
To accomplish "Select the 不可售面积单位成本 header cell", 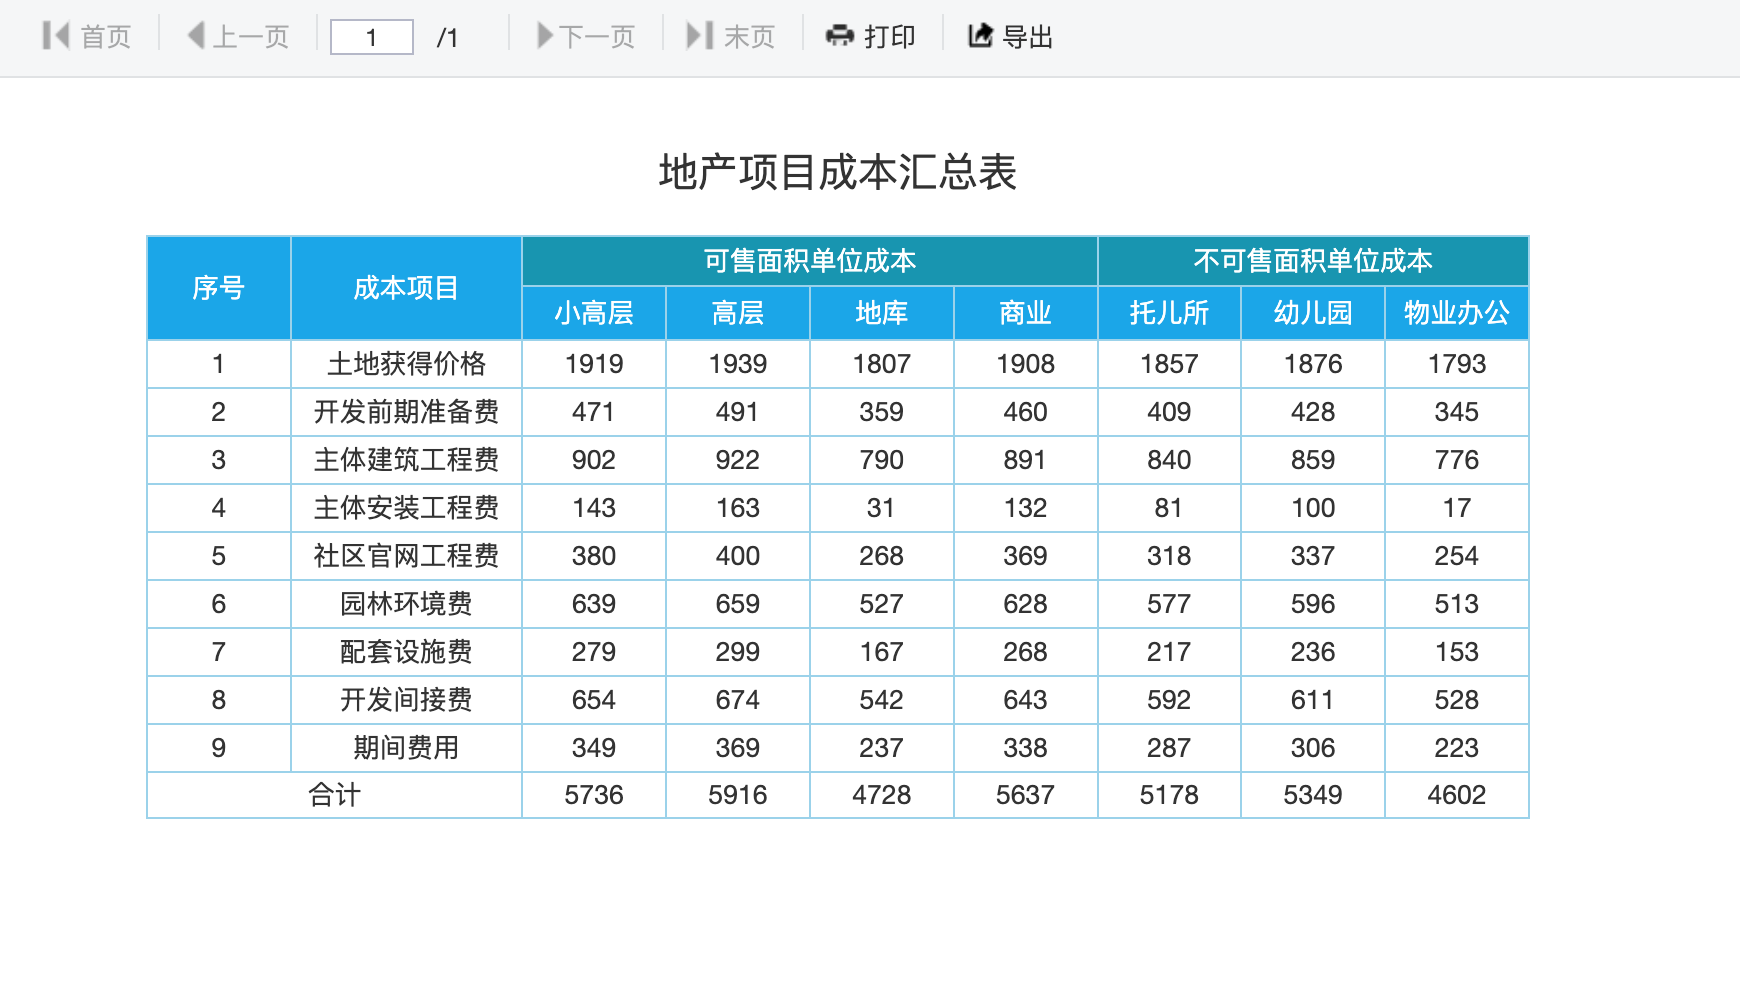I will [1312, 261].
